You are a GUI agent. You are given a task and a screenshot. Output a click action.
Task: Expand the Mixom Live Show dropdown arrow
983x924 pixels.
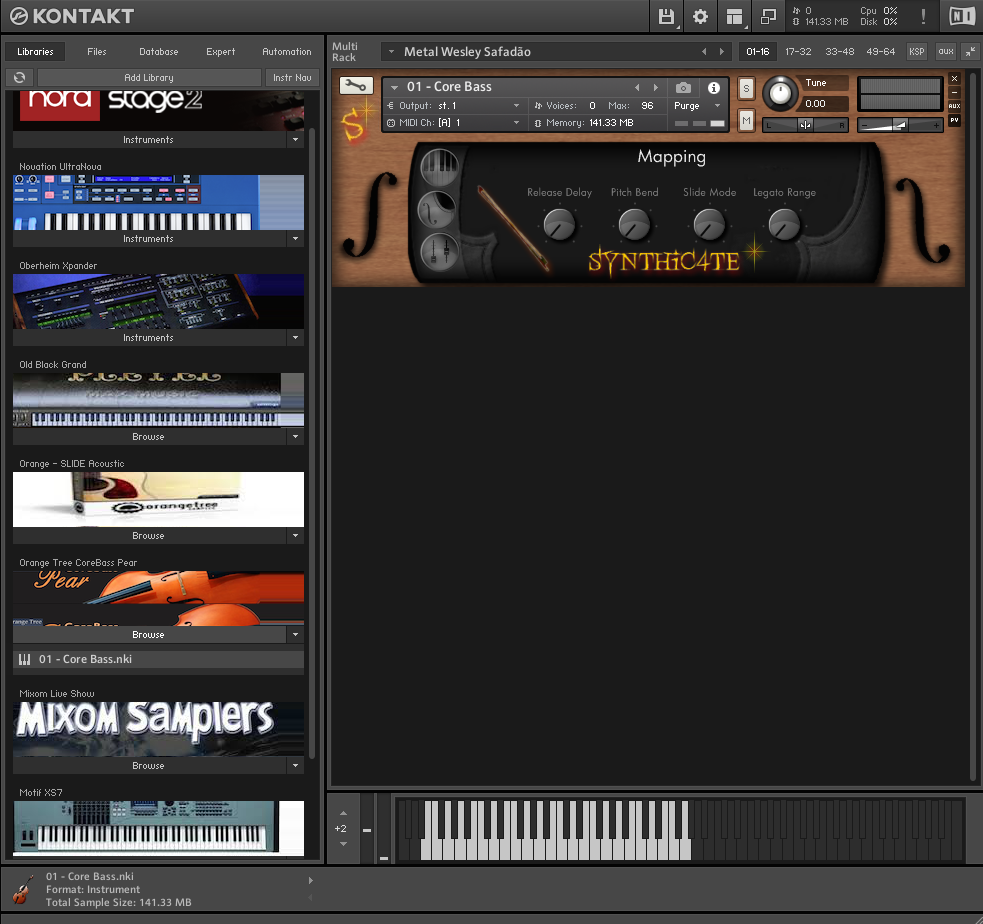pos(295,765)
